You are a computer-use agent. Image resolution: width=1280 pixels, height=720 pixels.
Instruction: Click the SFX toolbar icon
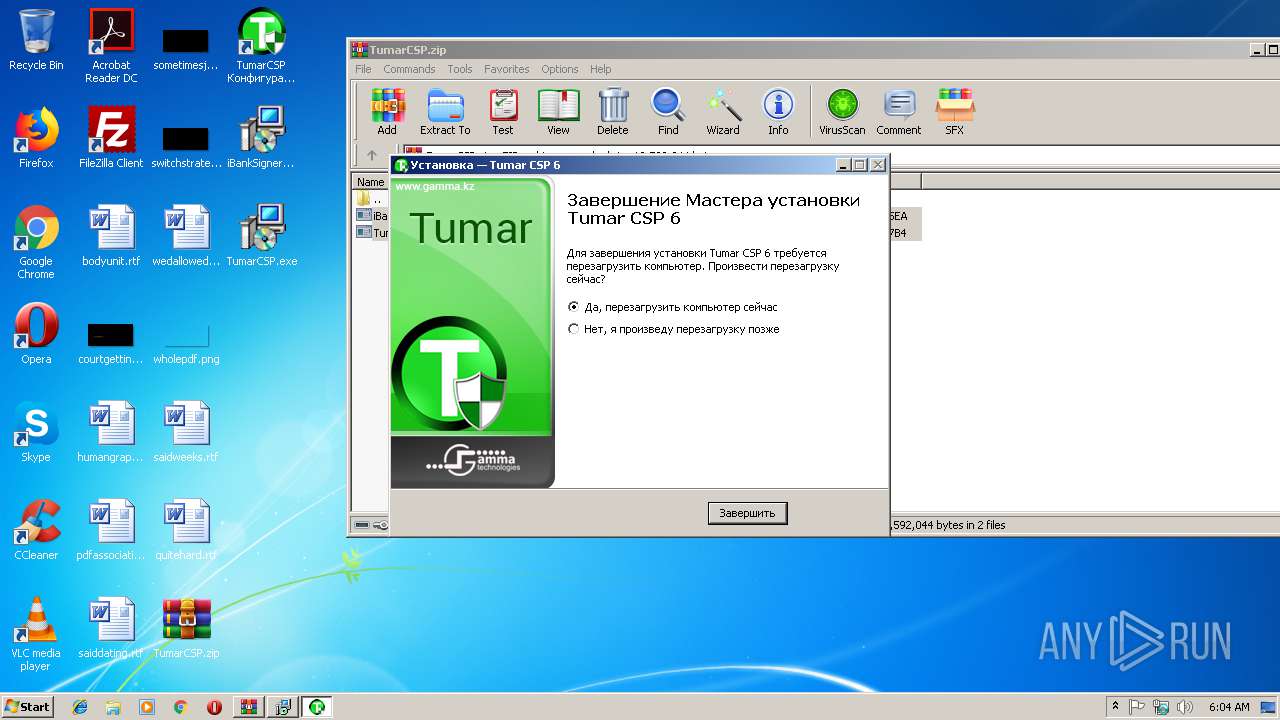click(x=955, y=111)
